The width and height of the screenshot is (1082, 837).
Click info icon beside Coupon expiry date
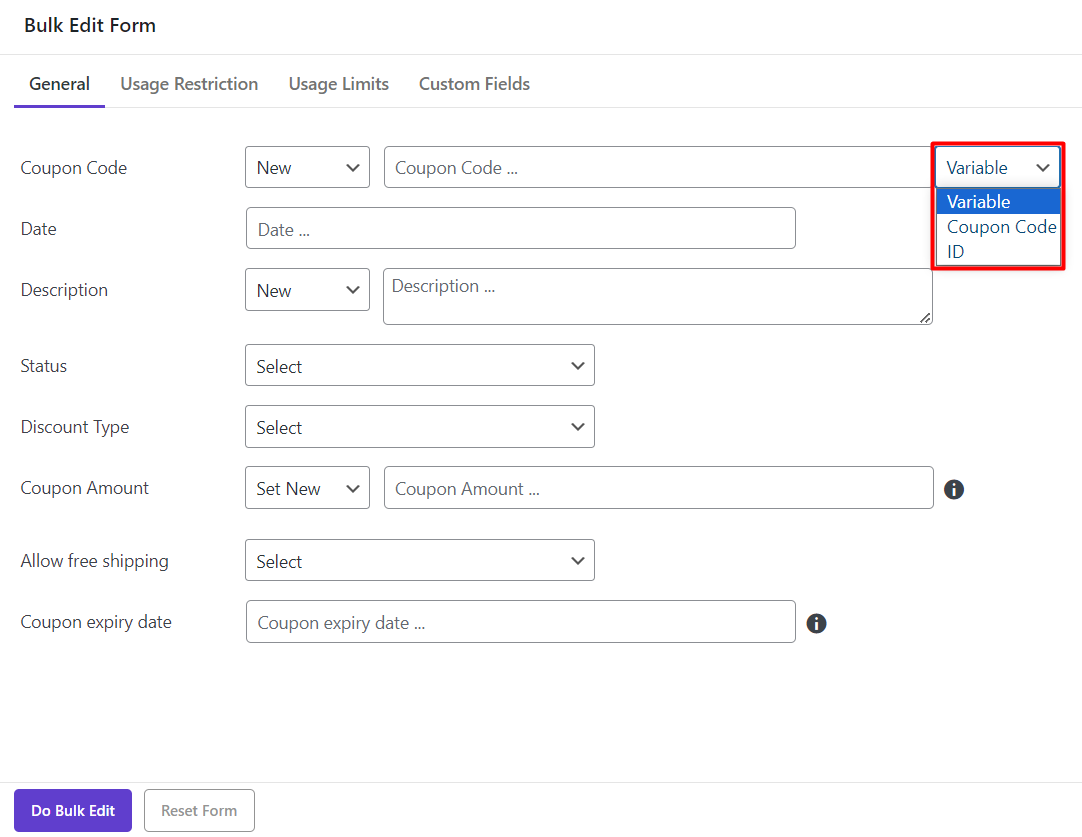pyautogui.click(x=816, y=623)
